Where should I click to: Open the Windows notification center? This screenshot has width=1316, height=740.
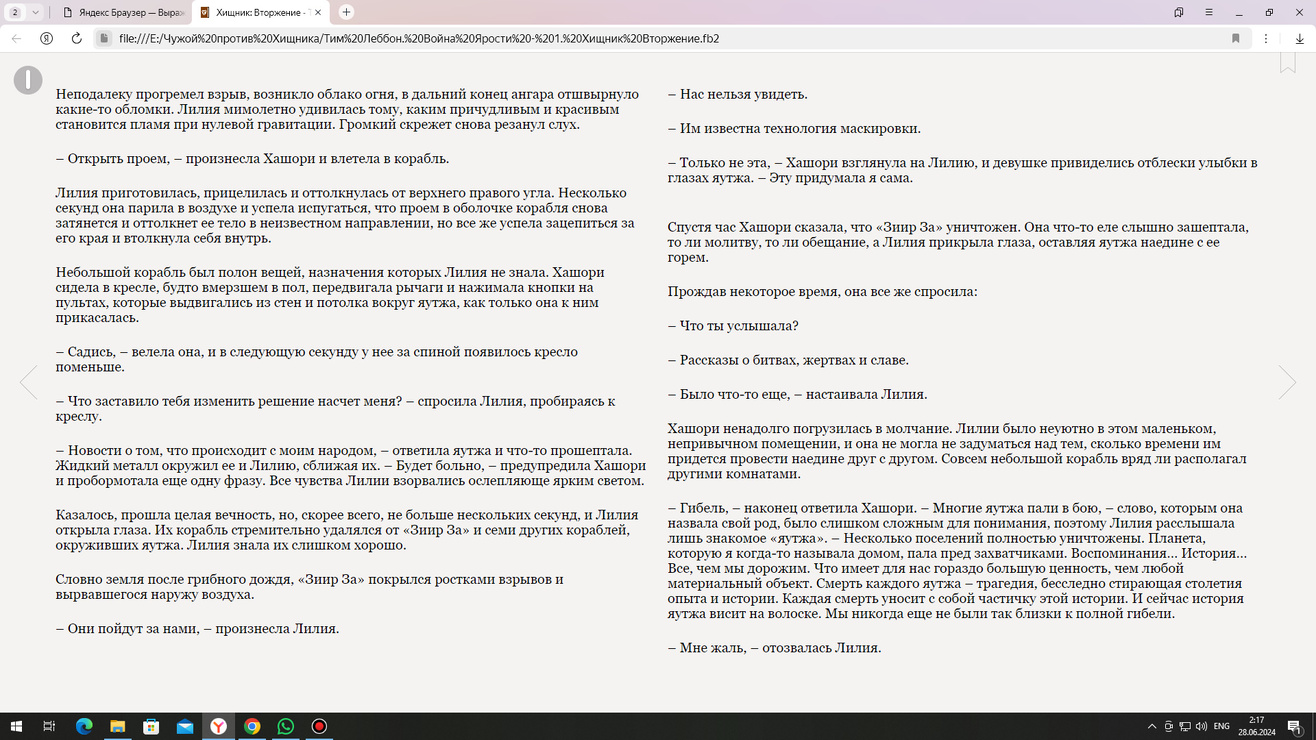[x=1295, y=726]
